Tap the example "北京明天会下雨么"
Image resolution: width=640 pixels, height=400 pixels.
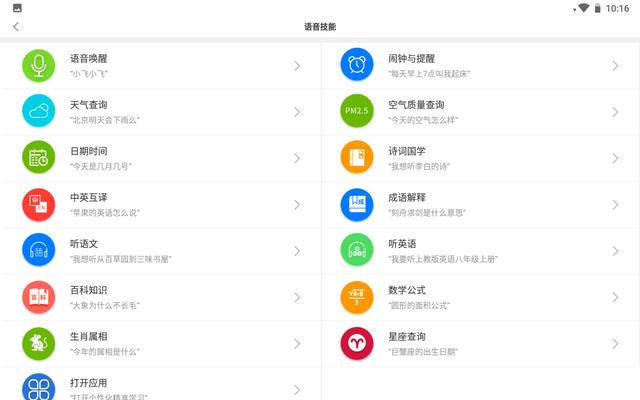click(x=104, y=120)
